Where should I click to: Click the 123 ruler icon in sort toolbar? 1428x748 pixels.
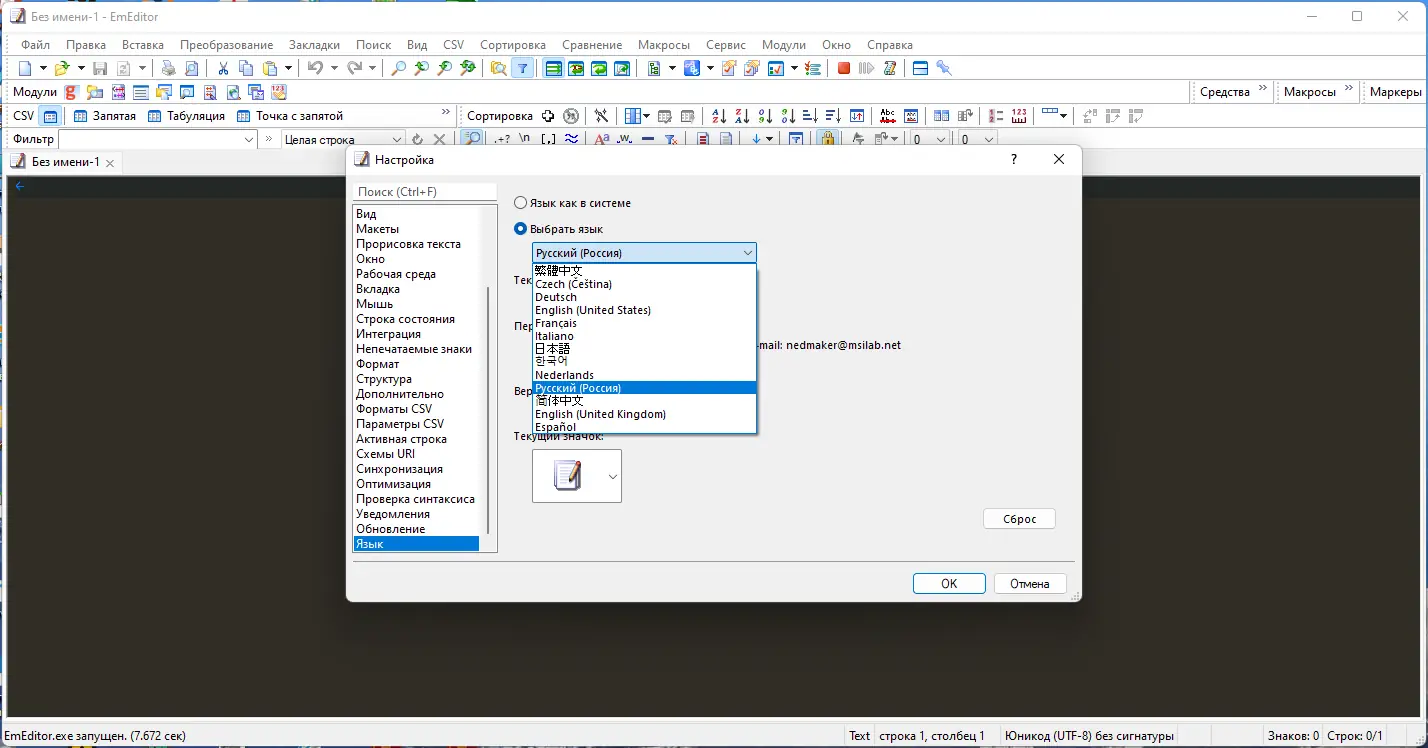point(1019,116)
